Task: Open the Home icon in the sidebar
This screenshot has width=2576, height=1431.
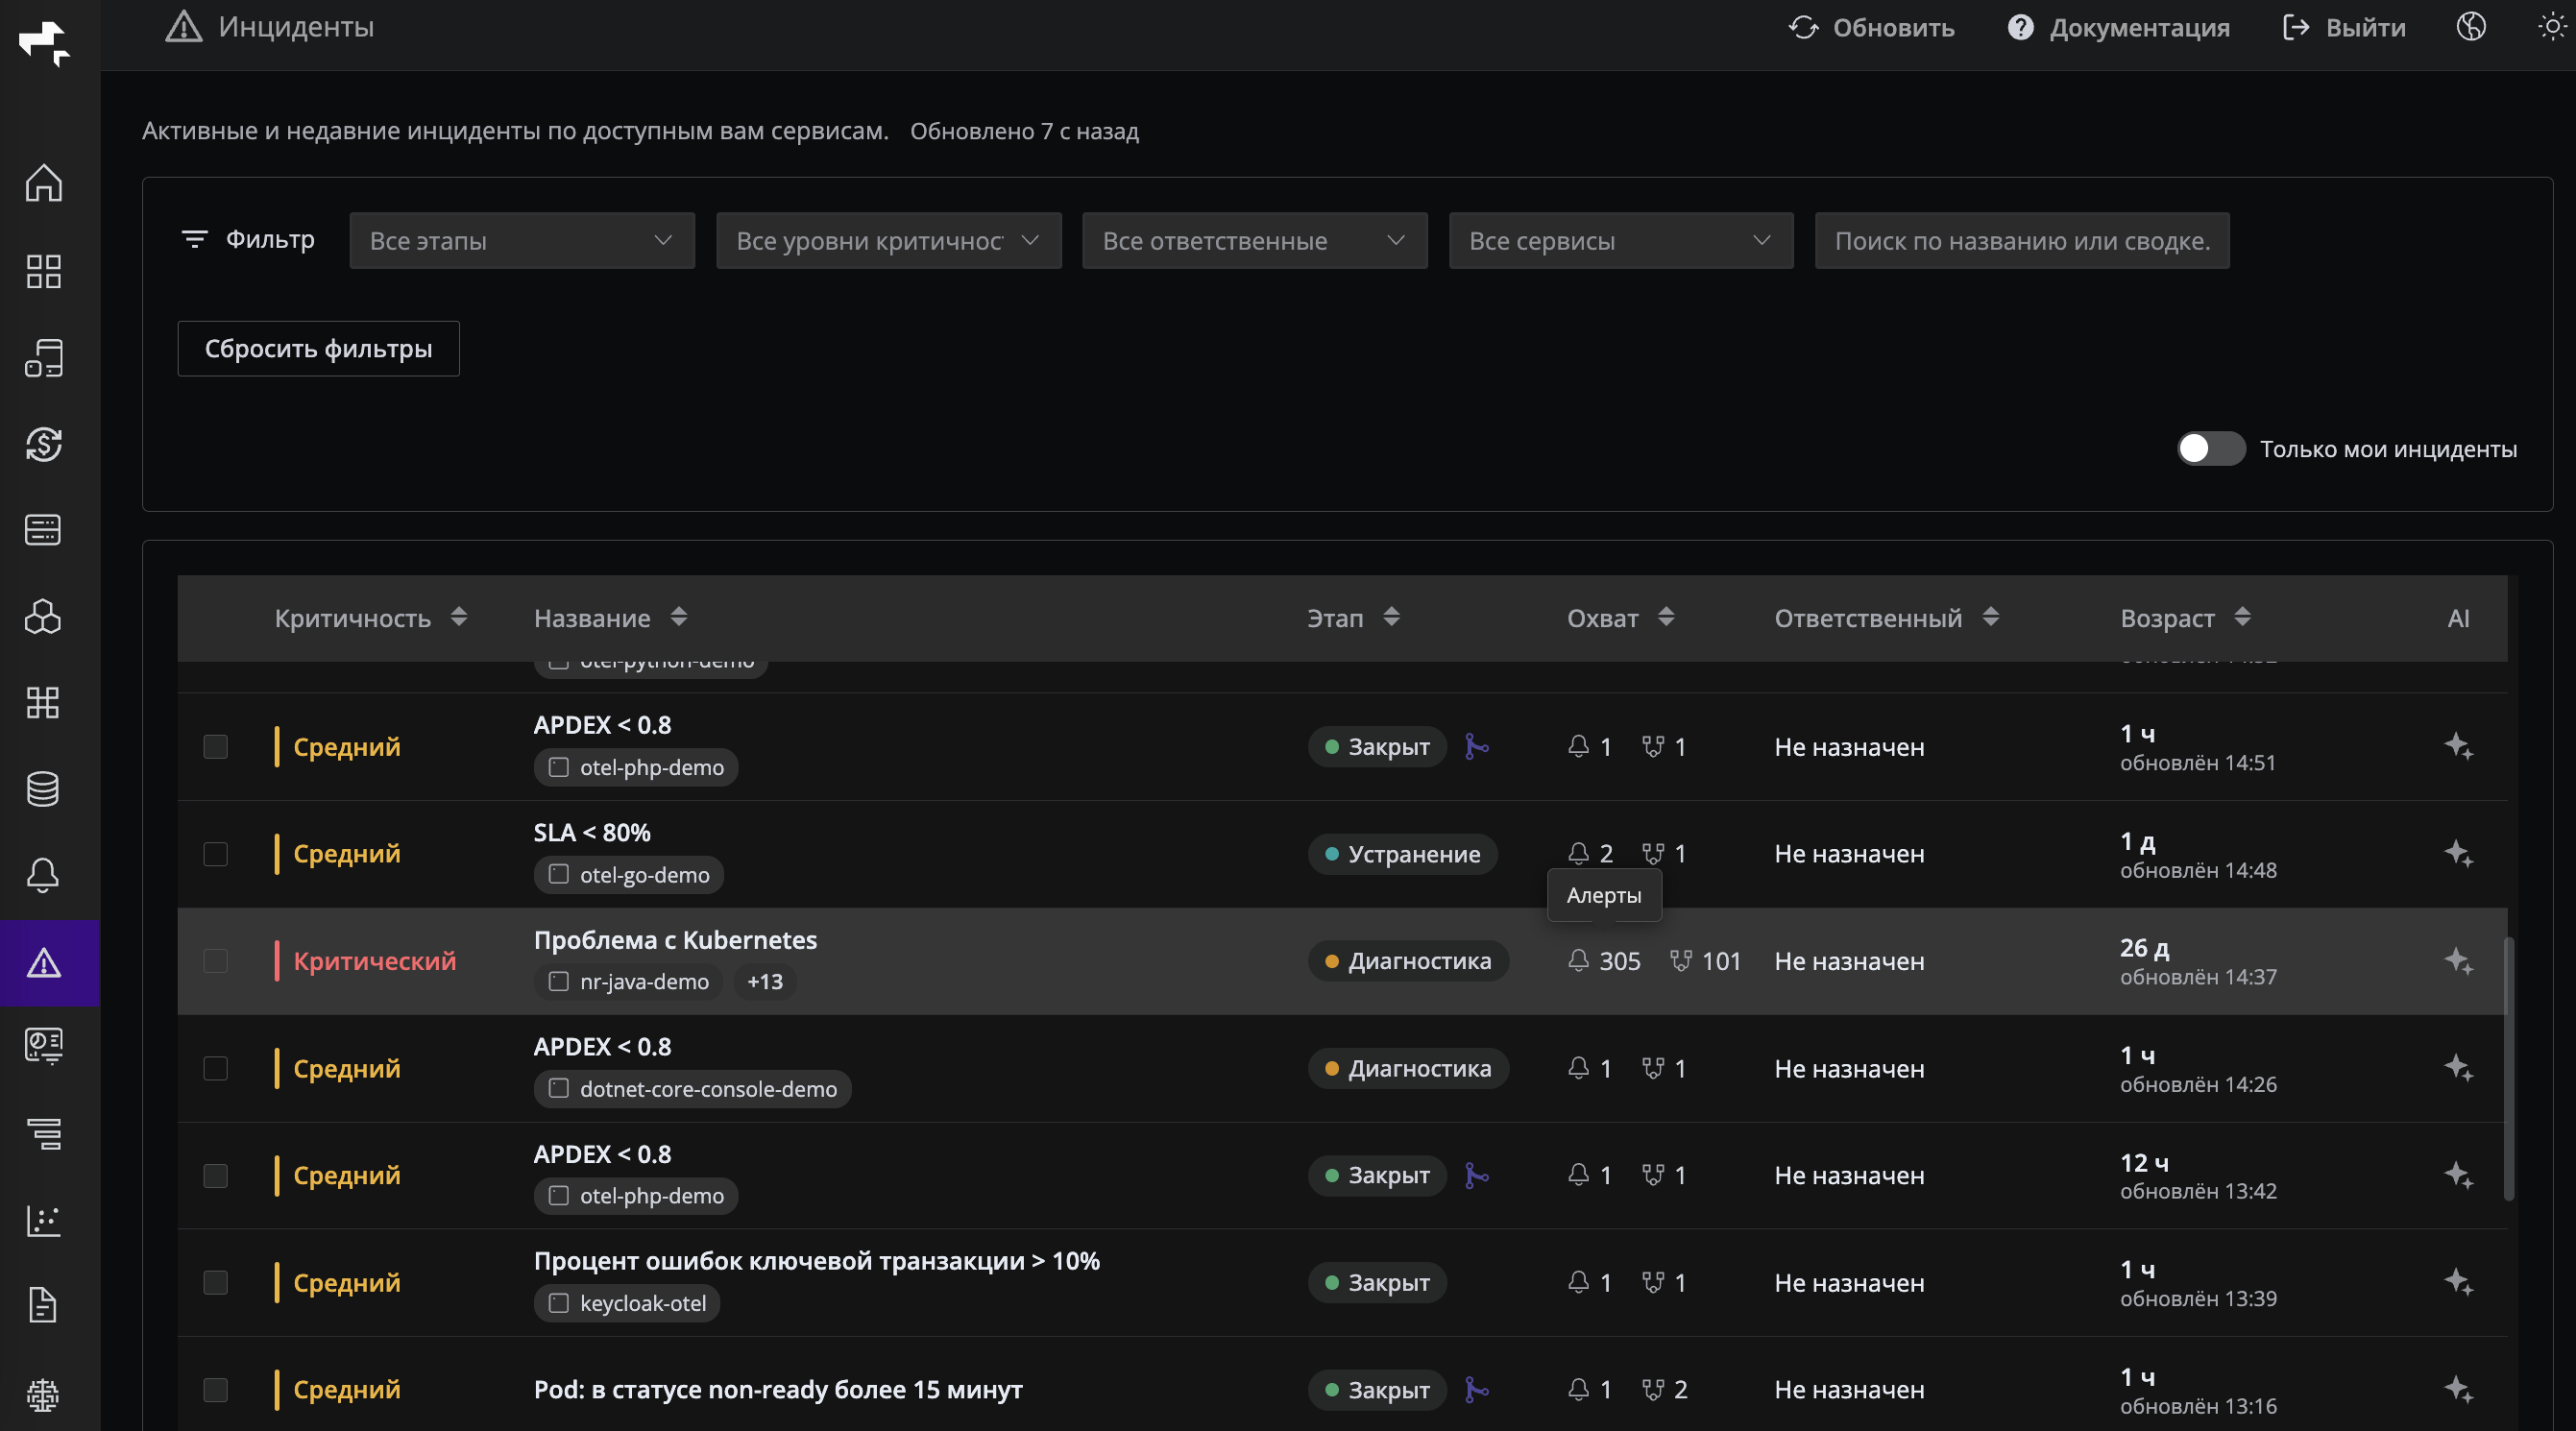Action: coord(43,183)
